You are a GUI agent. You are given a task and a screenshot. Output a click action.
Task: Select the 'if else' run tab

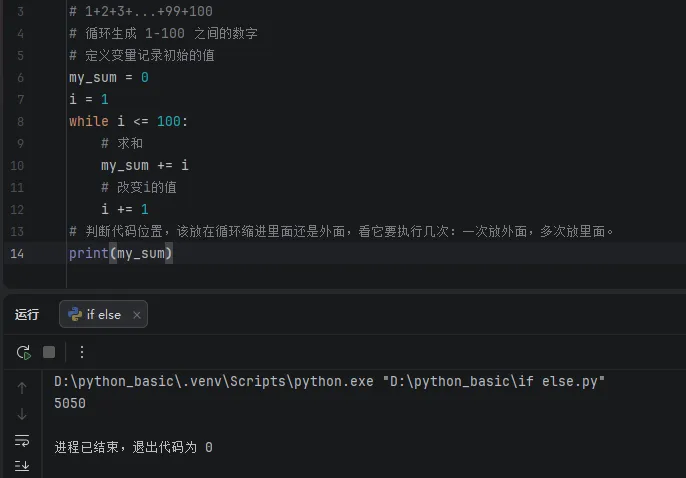click(103, 314)
